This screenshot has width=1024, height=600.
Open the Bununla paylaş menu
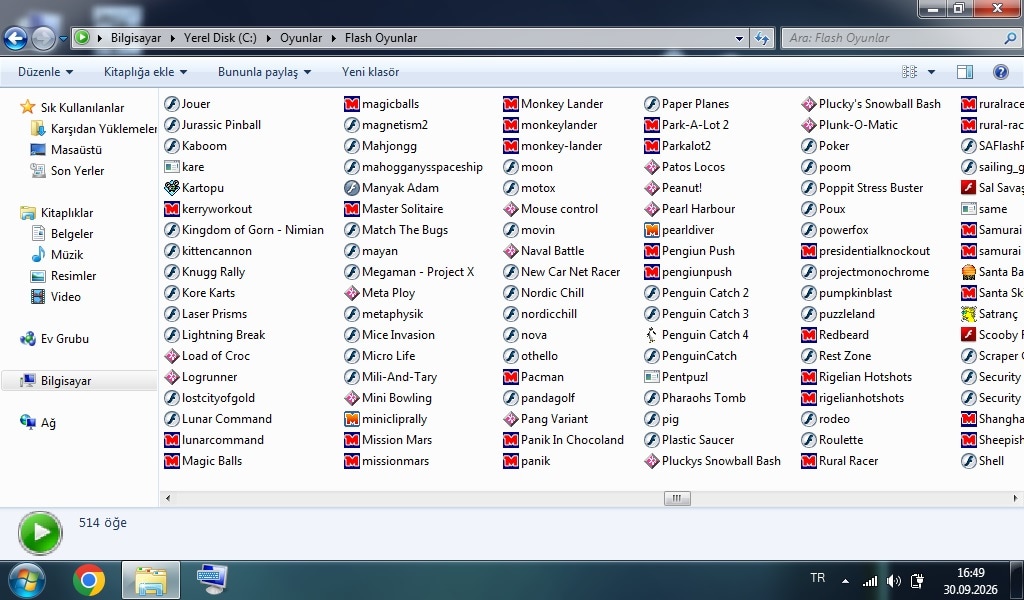[x=264, y=72]
